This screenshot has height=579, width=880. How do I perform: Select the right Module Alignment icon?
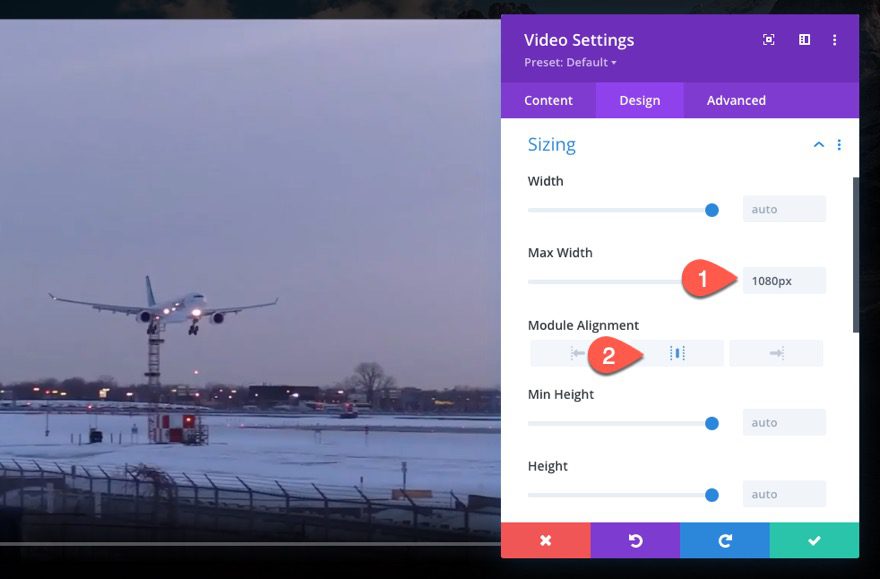(776, 352)
